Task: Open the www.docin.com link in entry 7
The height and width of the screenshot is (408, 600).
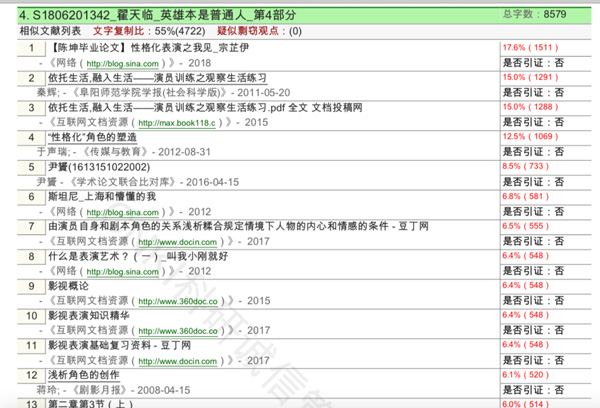Action: coord(178,242)
